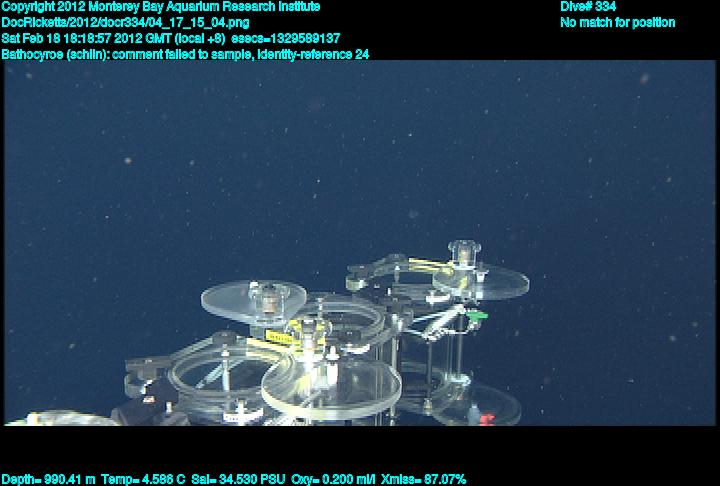Select the MBARI copyright text line

tap(161, 7)
